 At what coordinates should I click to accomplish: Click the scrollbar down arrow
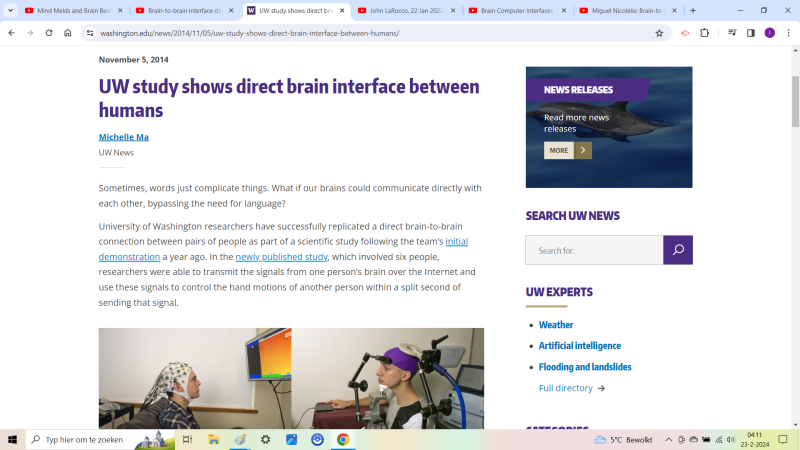click(795, 424)
